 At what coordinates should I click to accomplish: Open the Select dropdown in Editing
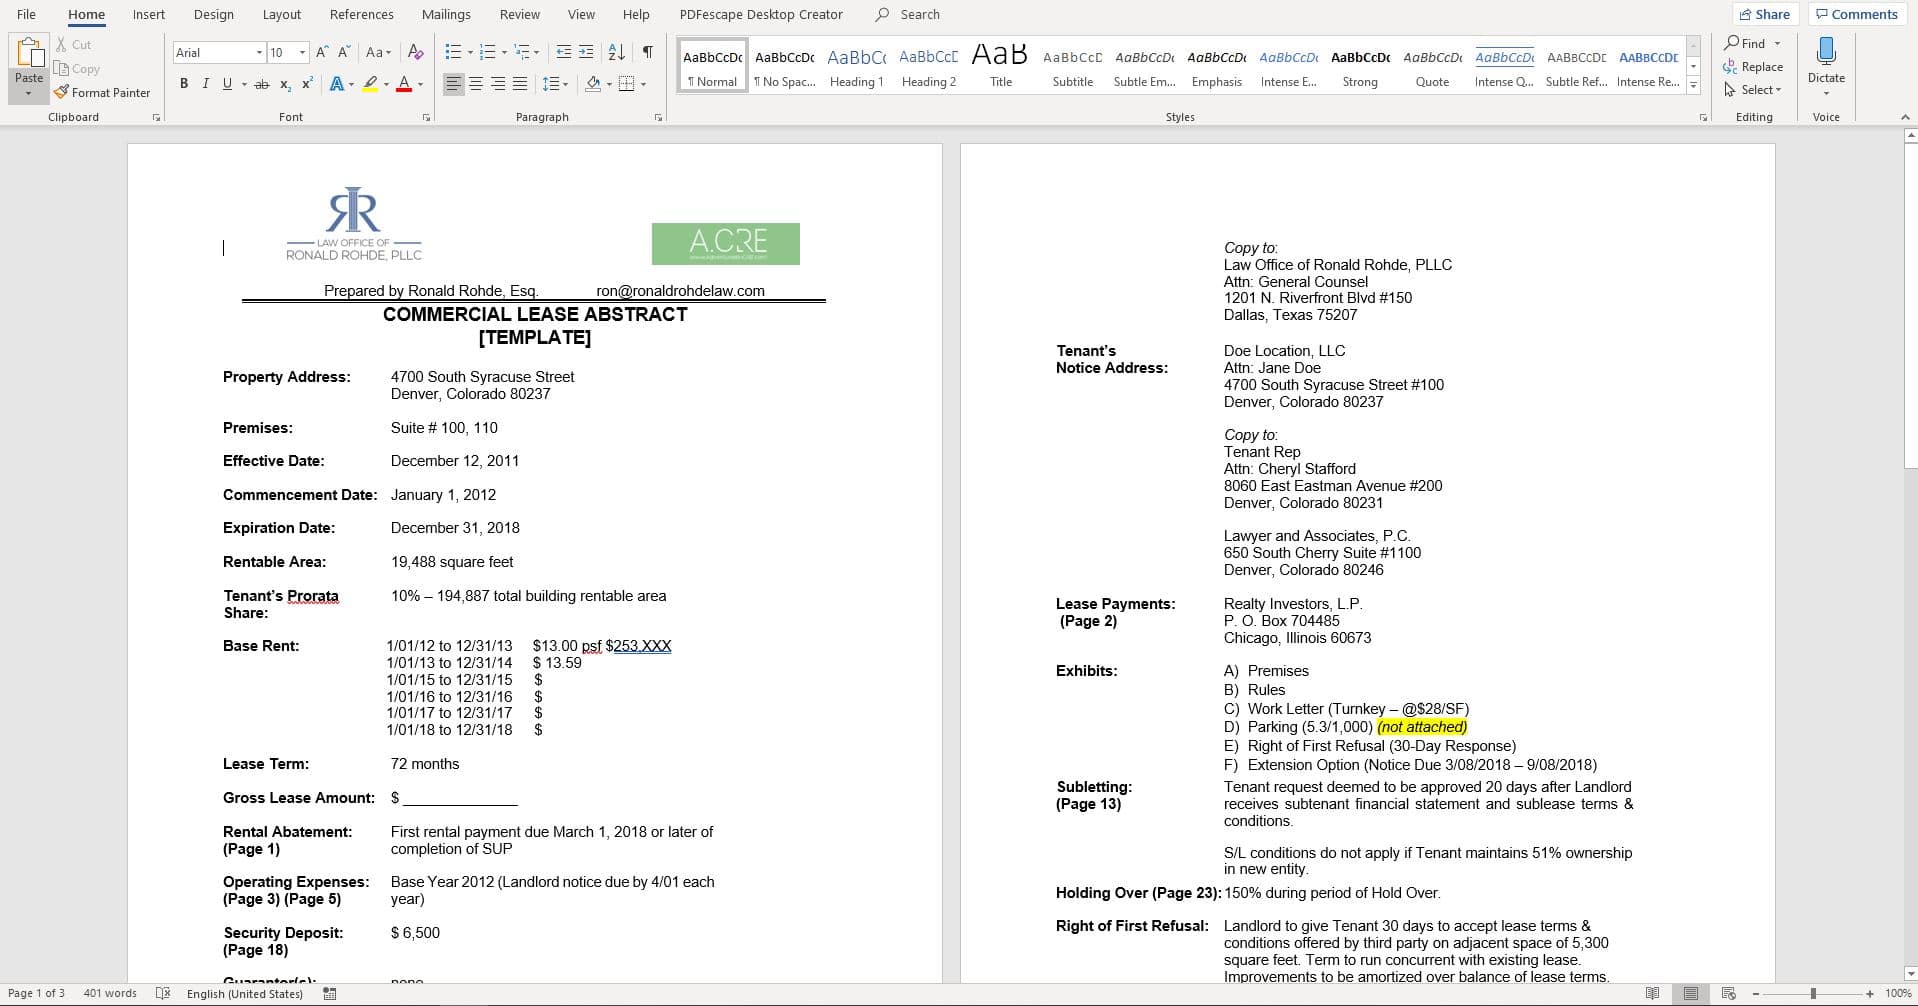click(1753, 90)
